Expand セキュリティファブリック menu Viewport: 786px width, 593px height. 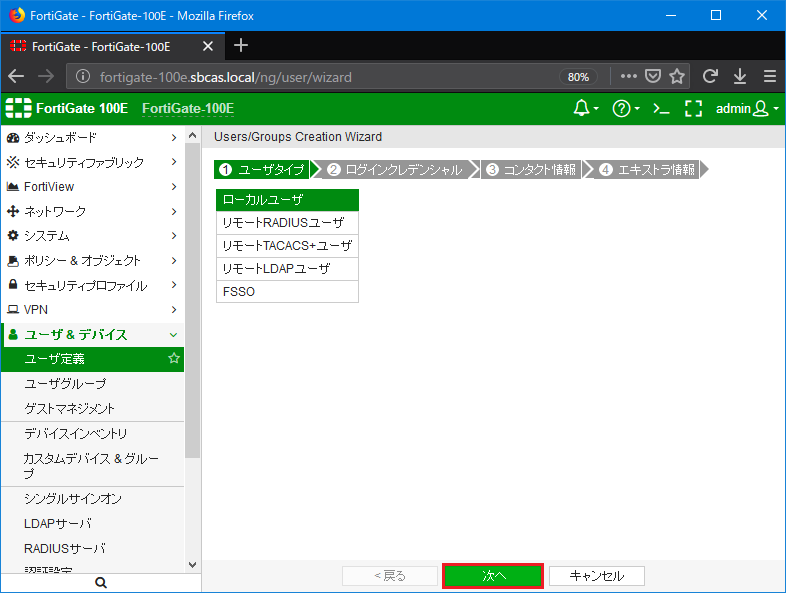(x=92, y=162)
